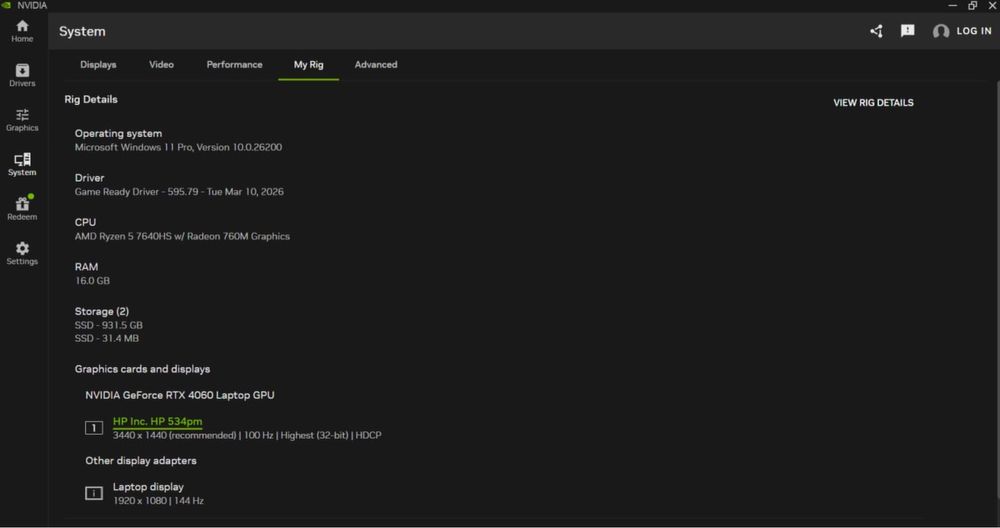Open the HP Inc. HP 534pm link
The width and height of the screenshot is (1000, 528).
pos(158,422)
